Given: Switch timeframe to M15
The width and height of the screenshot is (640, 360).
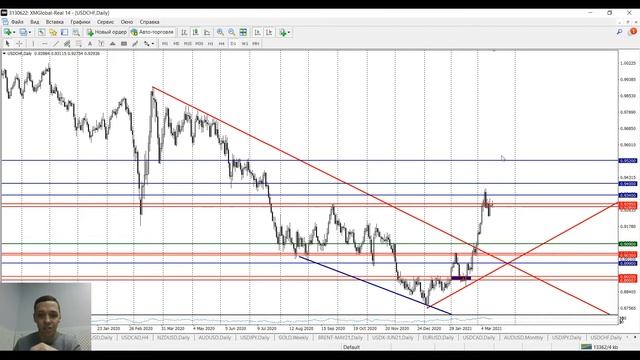Looking at the screenshot, I should point(188,43).
